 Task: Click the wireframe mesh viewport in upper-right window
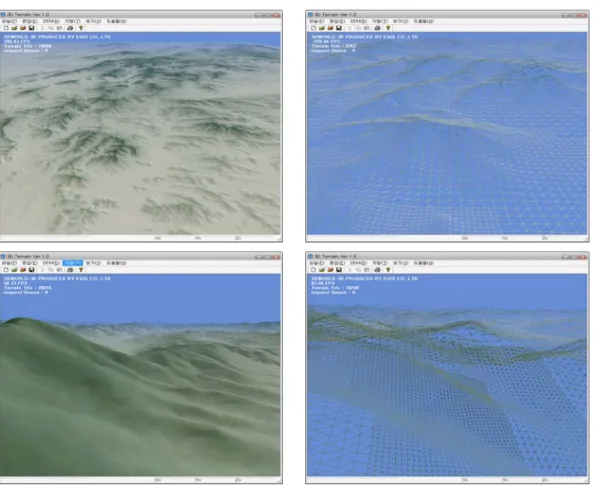447,133
